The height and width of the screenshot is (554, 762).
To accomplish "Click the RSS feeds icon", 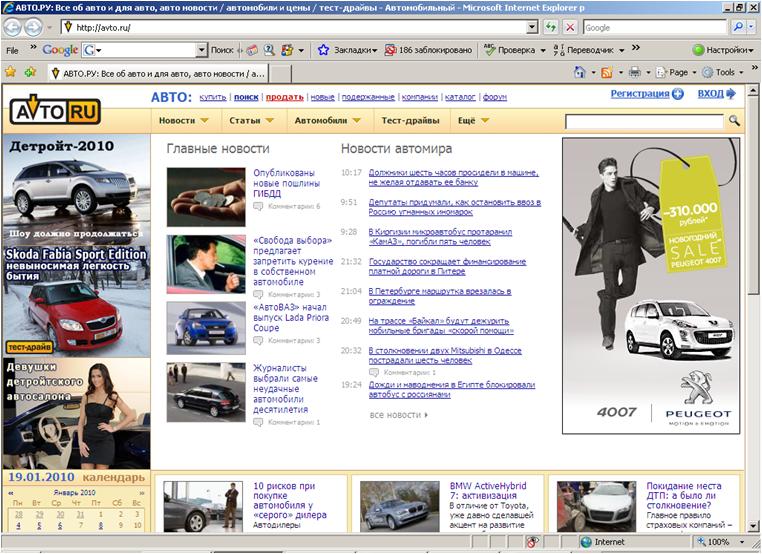I will (606, 72).
